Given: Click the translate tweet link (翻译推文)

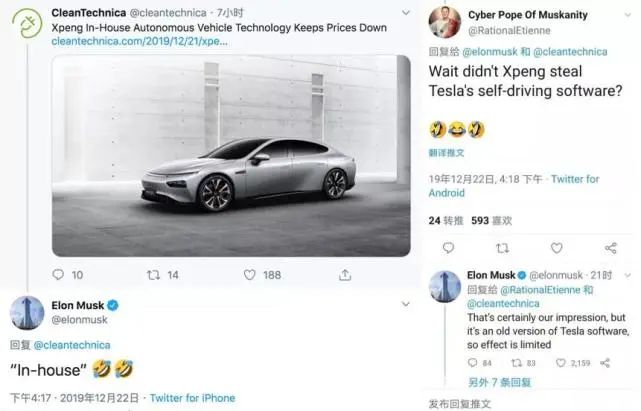Looking at the screenshot, I should click(445, 152).
